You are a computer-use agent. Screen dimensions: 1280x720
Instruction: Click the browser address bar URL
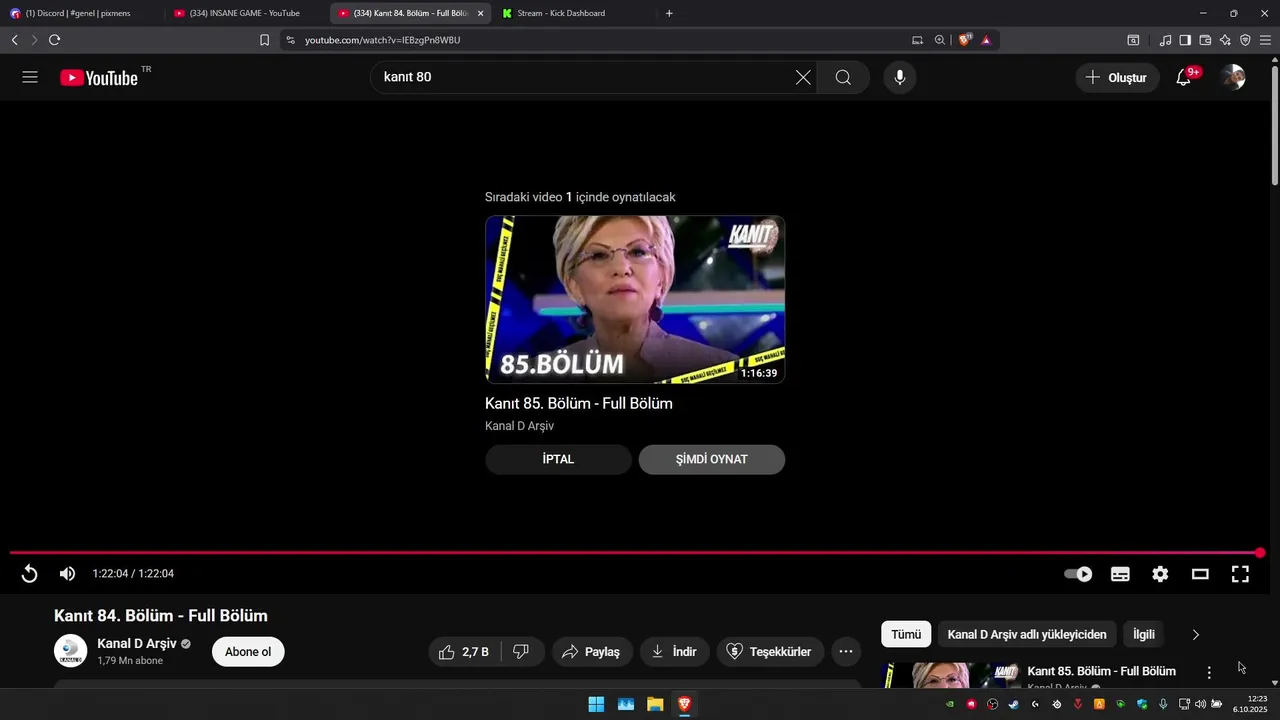(383, 40)
